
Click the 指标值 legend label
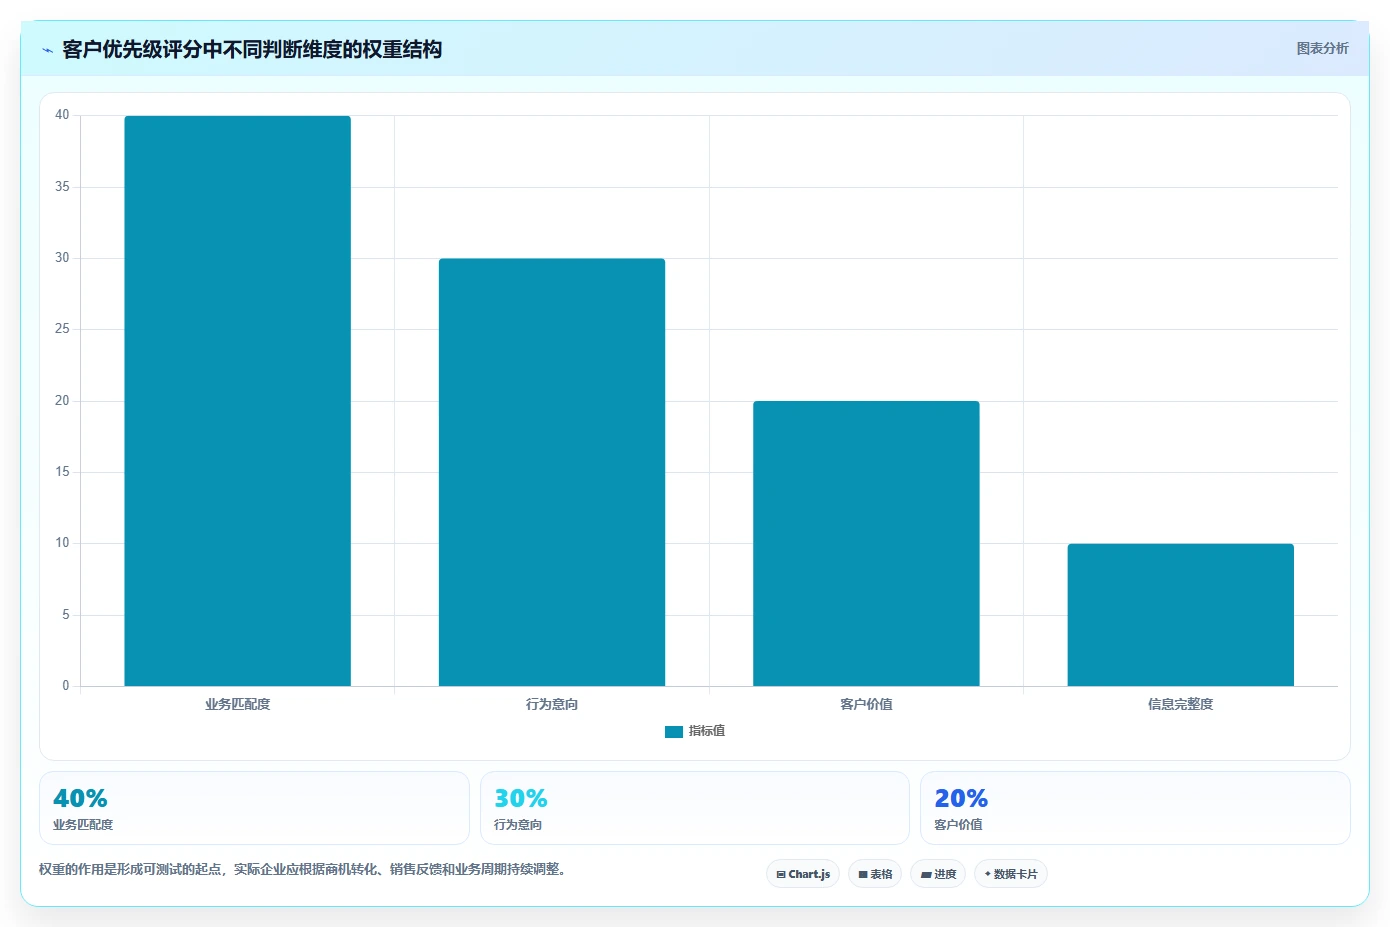pyautogui.click(x=707, y=731)
